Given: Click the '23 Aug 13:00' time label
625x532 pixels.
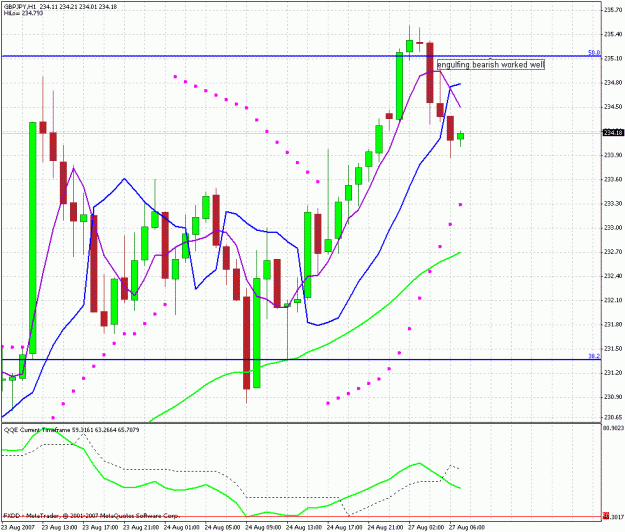Looking at the screenshot, I should pyautogui.click(x=59, y=528).
